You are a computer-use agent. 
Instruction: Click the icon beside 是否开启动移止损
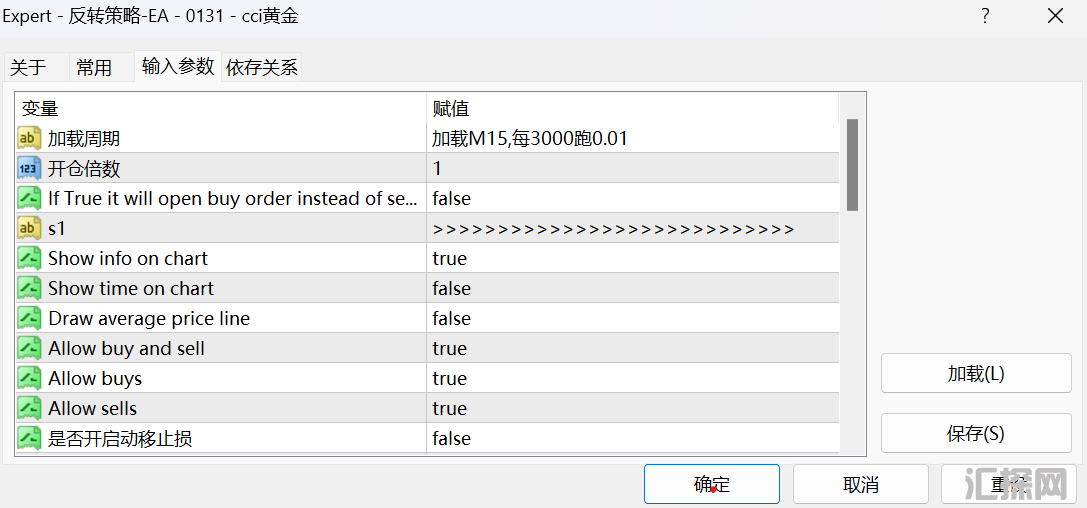tap(29, 438)
